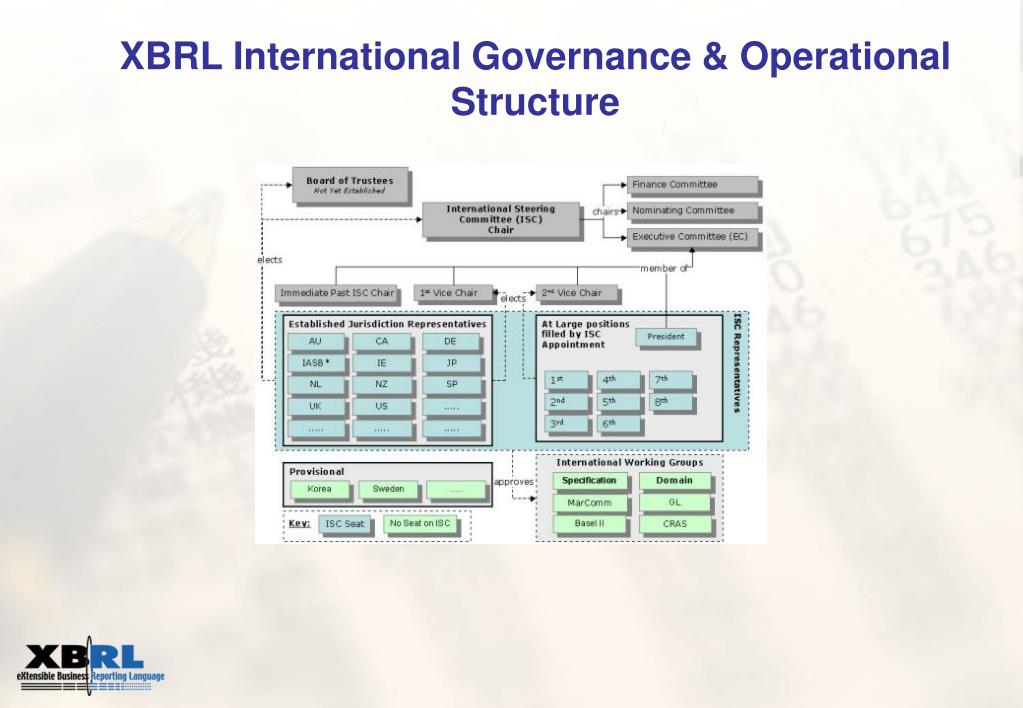The width and height of the screenshot is (1023, 708).
Task: Click the XBRL logo
Action: tap(91, 664)
